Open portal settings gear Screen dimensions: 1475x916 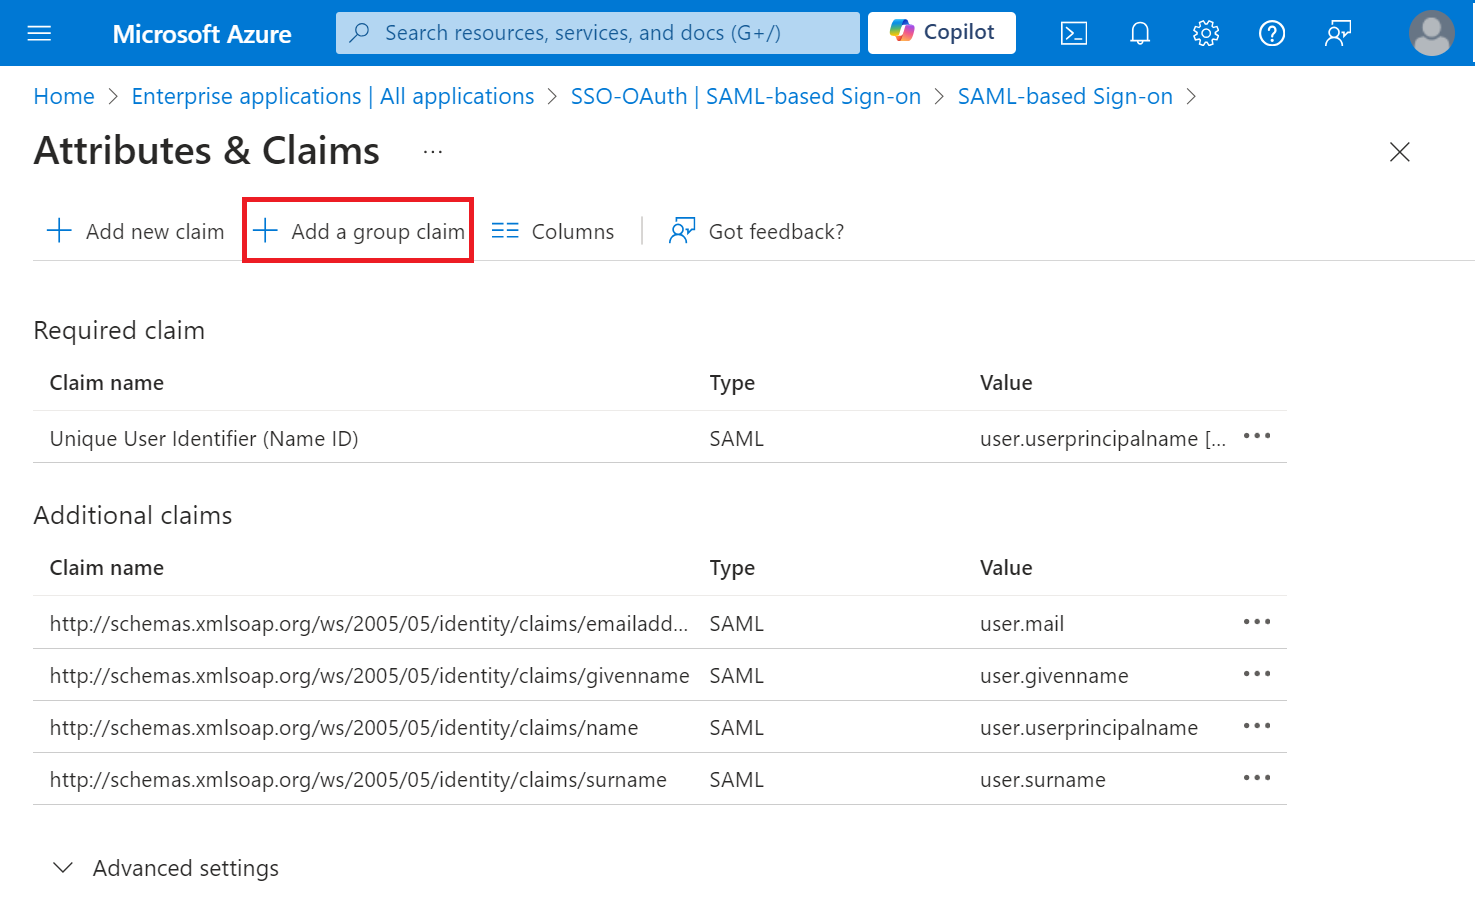[x=1205, y=34]
